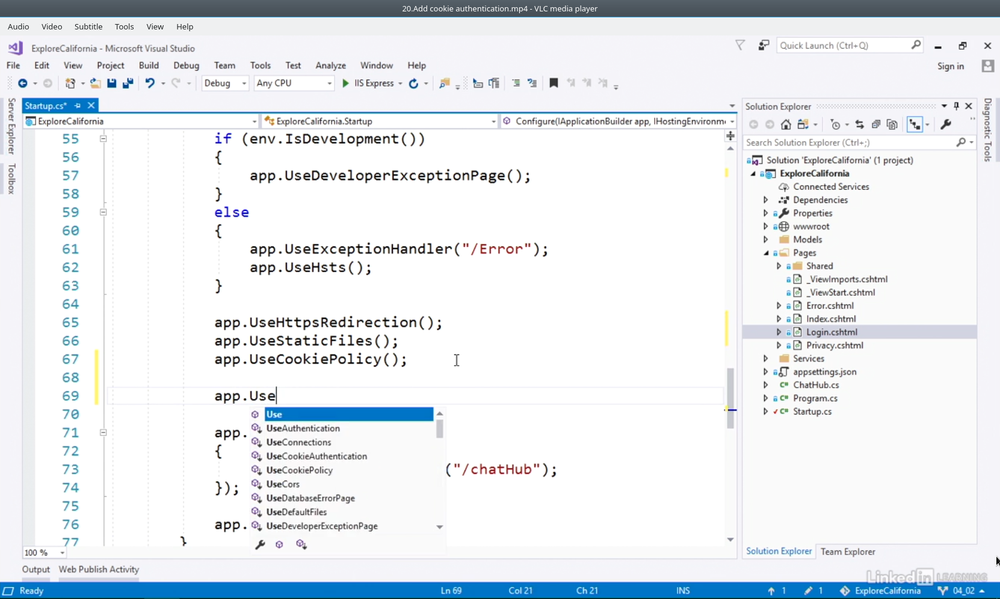The image size is (1000, 599).
Task: Click the Pending Changes Filter clock icon
Action: click(x=835, y=125)
